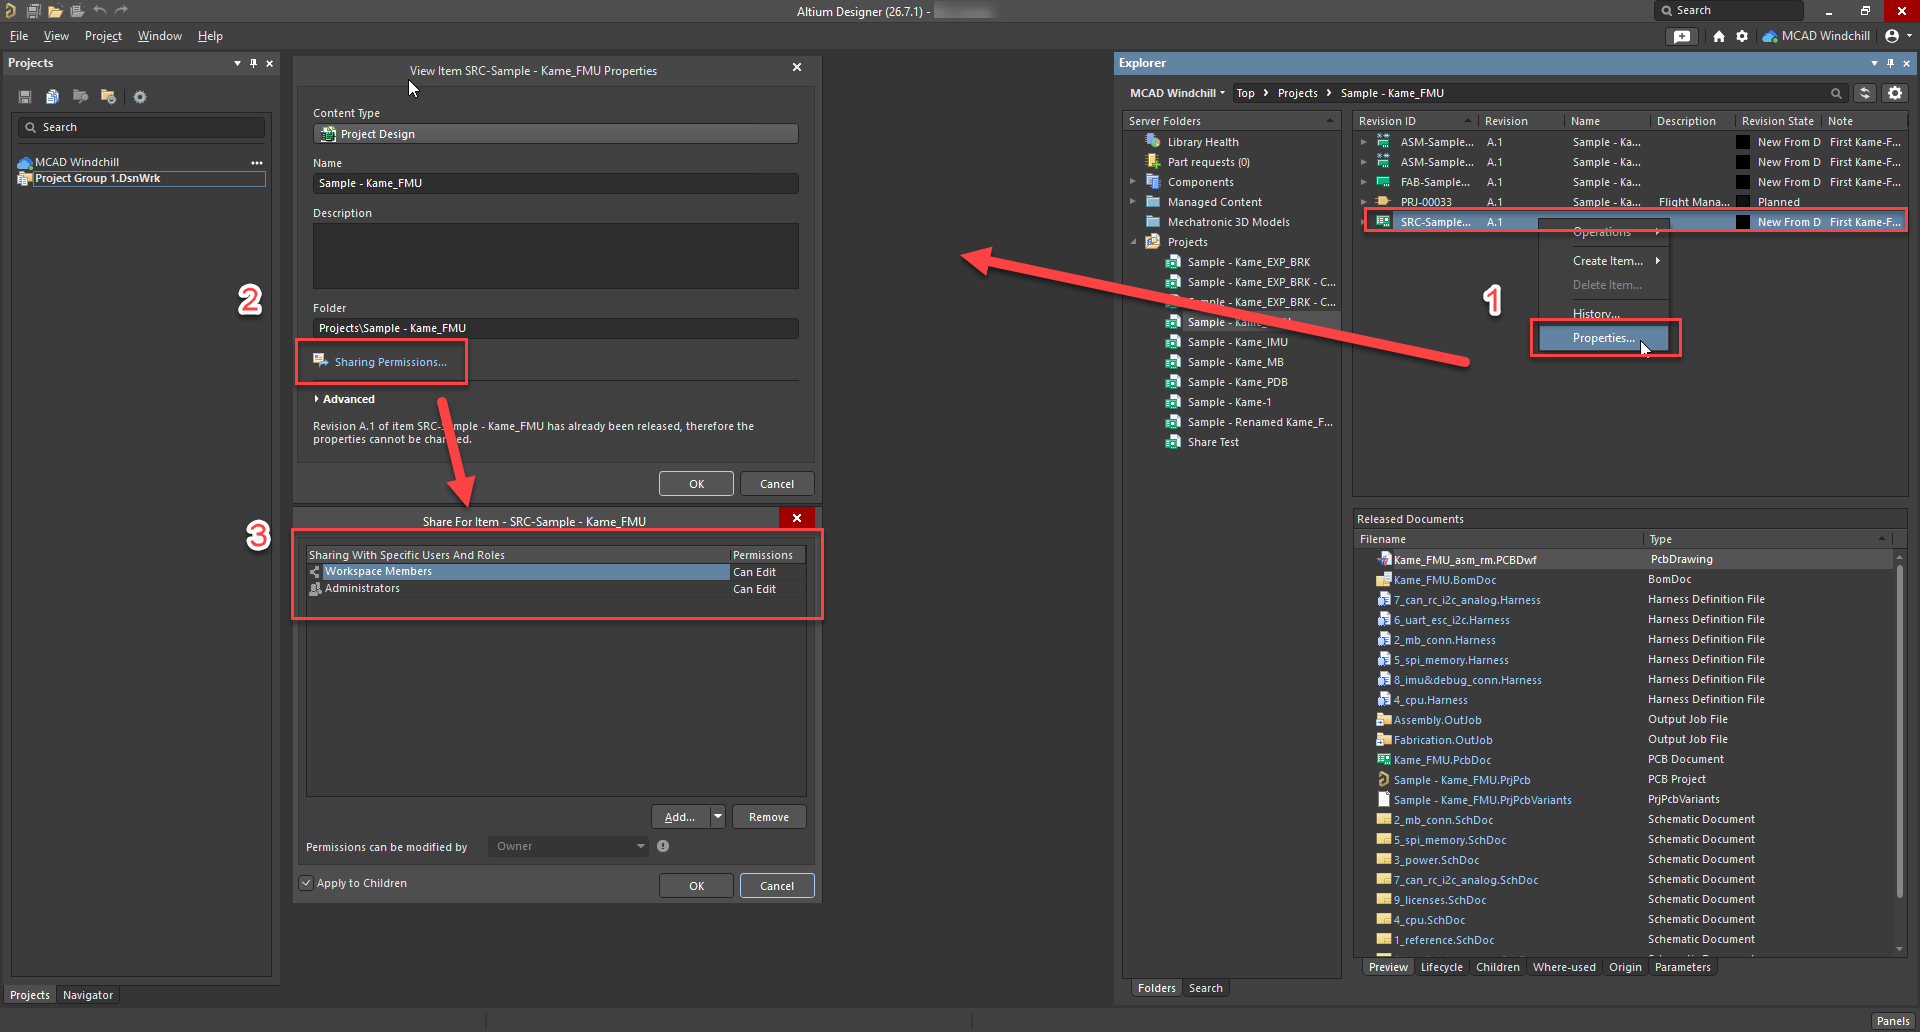This screenshot has height=1032, width=1920.
Task: Click the Compile documents icon in the Projects panel toolbar
Action: (52, 97)
